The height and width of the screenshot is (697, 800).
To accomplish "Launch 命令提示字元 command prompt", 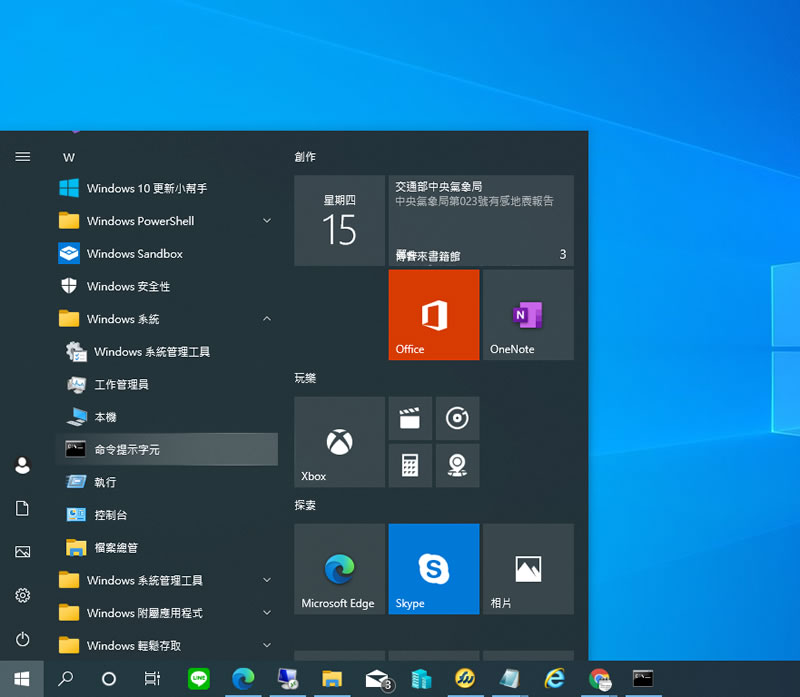I will [167, 450].
